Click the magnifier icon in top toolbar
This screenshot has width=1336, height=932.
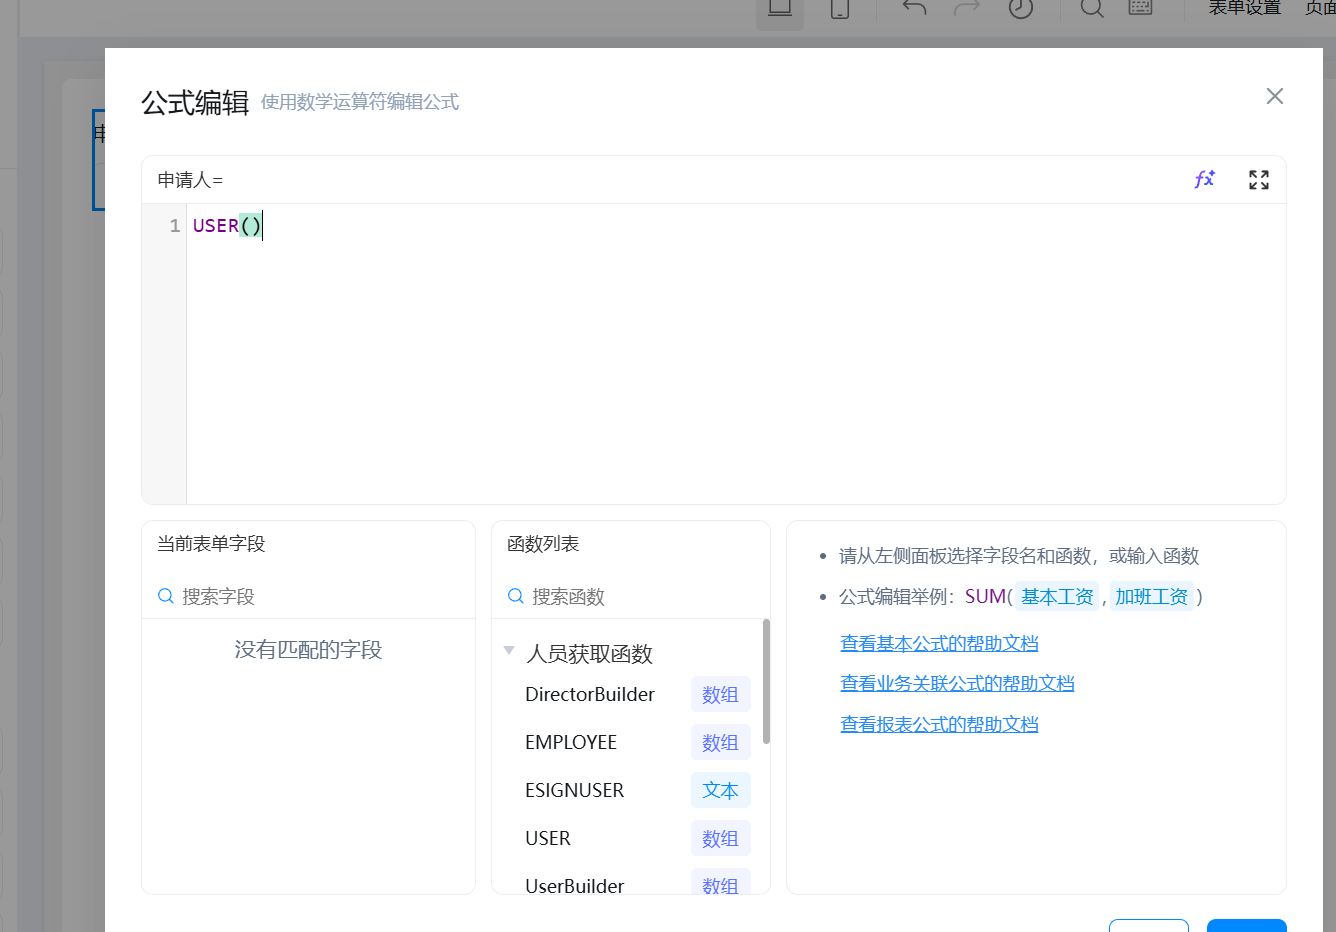[x=1092, y=9]
